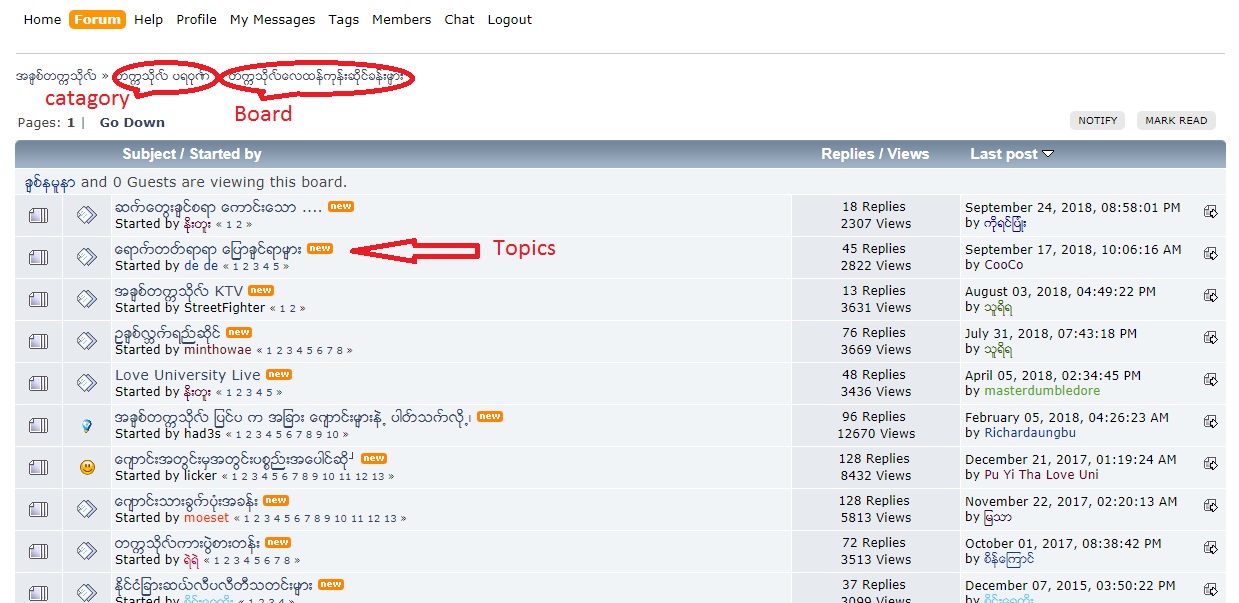This screenshot has height=603, width=1239.
Task: Click folder icon for Love University Live topic
Action: (x=38, y=383)
